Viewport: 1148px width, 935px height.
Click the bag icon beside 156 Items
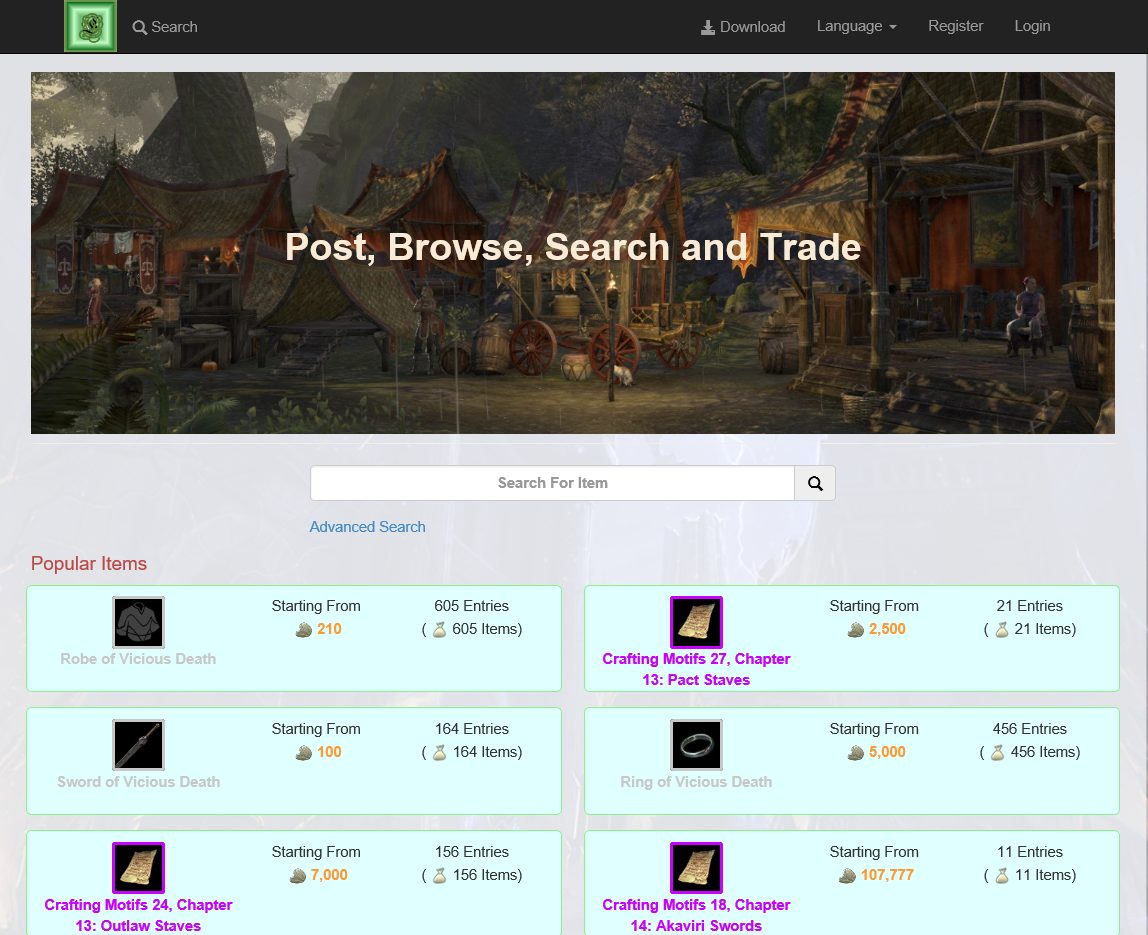point(439,876)
